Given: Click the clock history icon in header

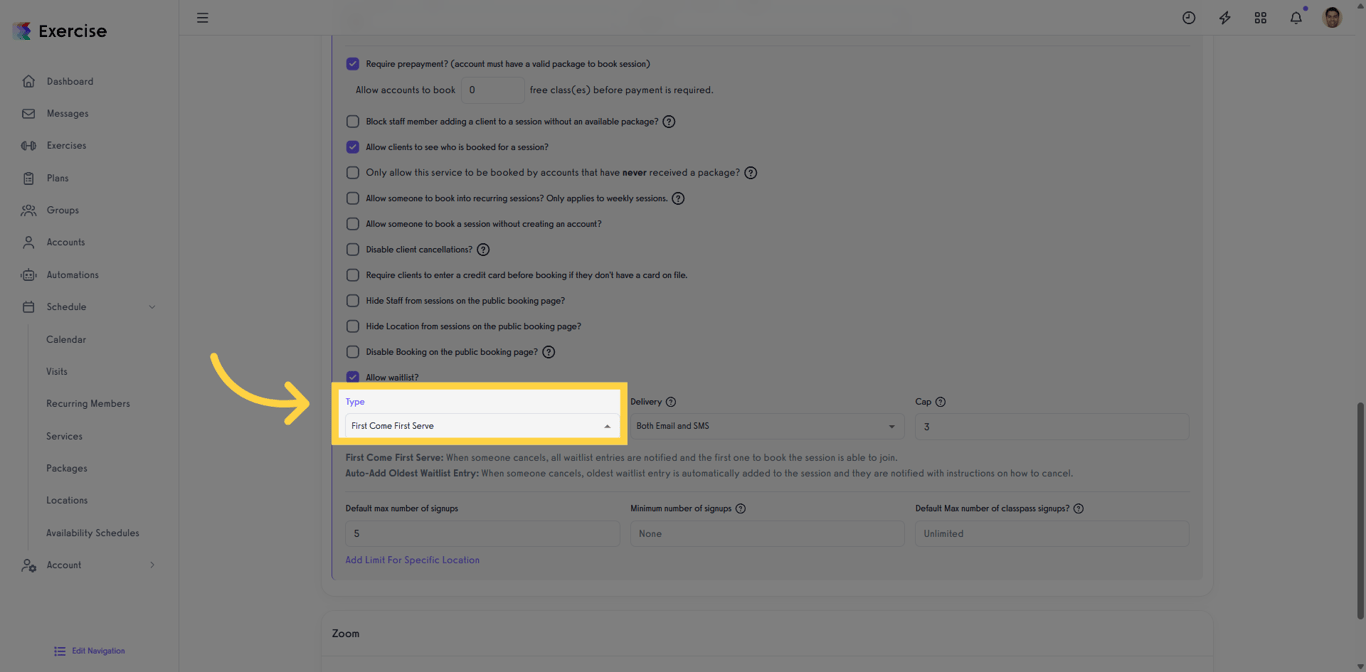Looking at the screenshot, I should point(1188,17).
